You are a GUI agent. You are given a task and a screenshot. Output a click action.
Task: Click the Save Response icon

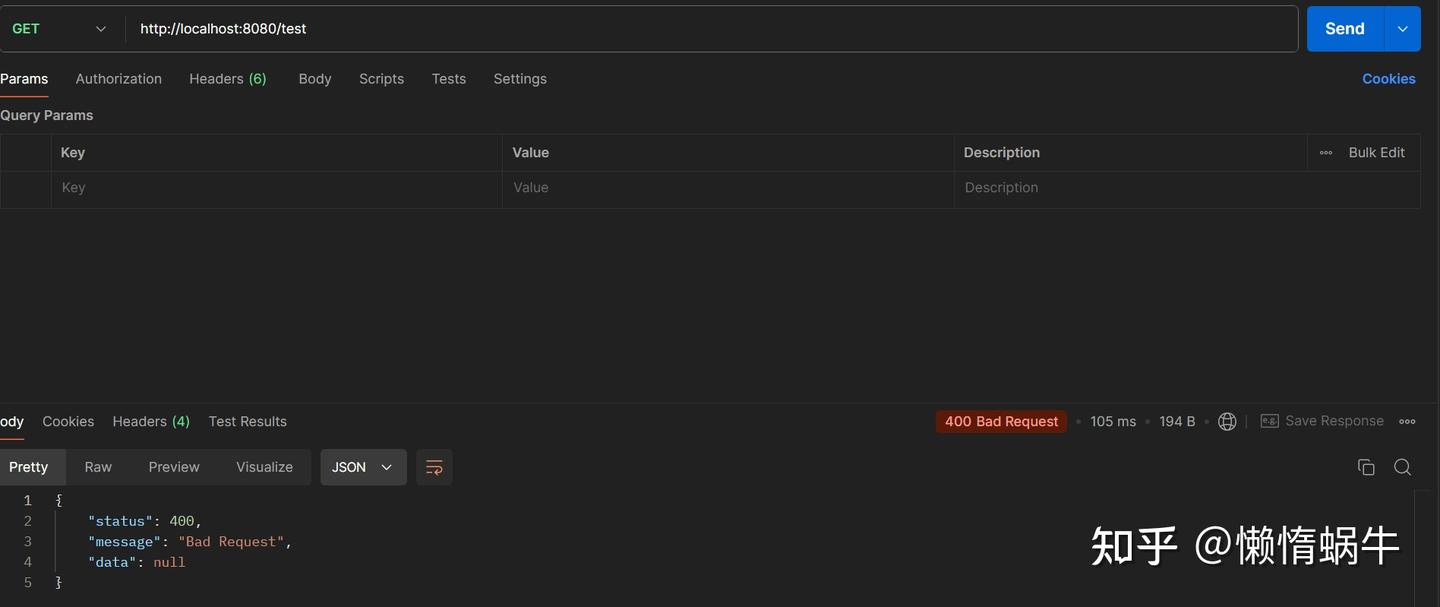(1270, 421)
